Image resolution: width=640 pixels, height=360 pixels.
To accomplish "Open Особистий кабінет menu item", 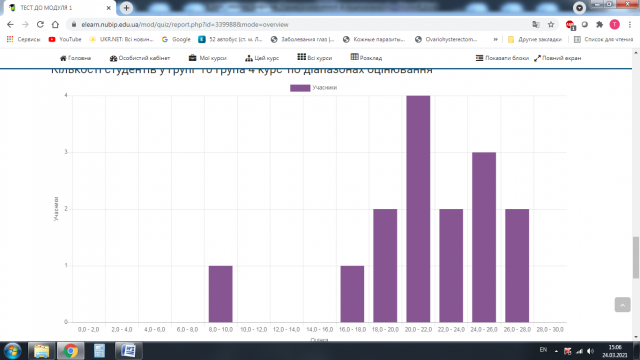I will pyautogui.click(x=140, y=58).
